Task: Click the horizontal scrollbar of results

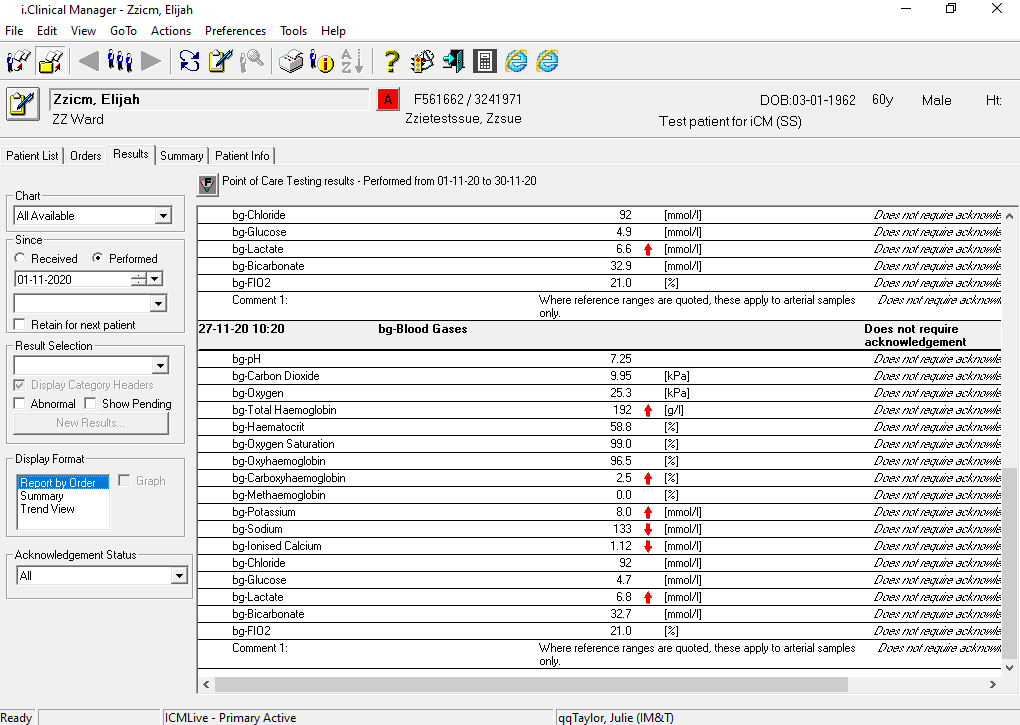Action: coord(531,684)
